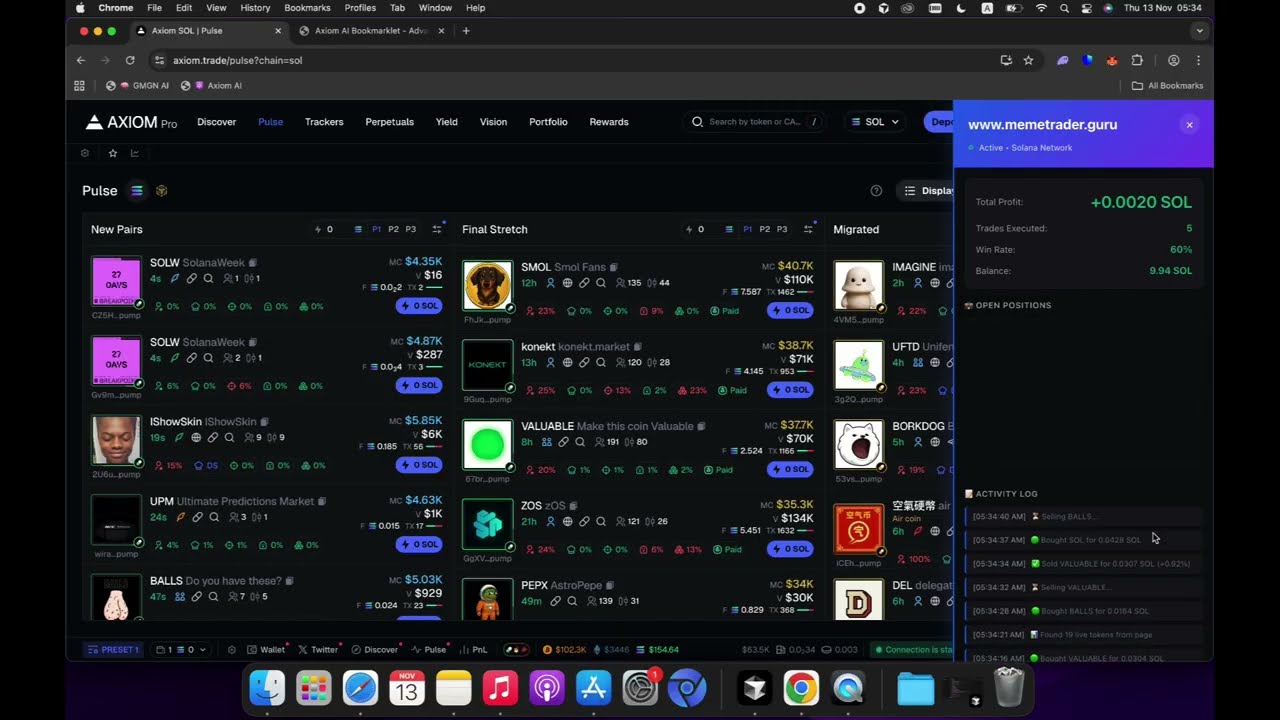Click the AXIOM Pro logo
Screen dimensions: 1280x720
131,122
